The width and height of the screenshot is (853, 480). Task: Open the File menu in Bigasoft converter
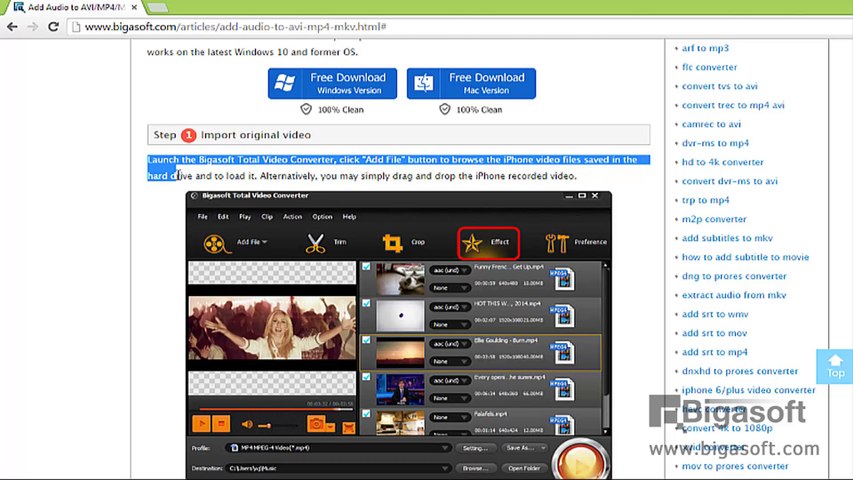pyautogui.click(x=202, y=217)
